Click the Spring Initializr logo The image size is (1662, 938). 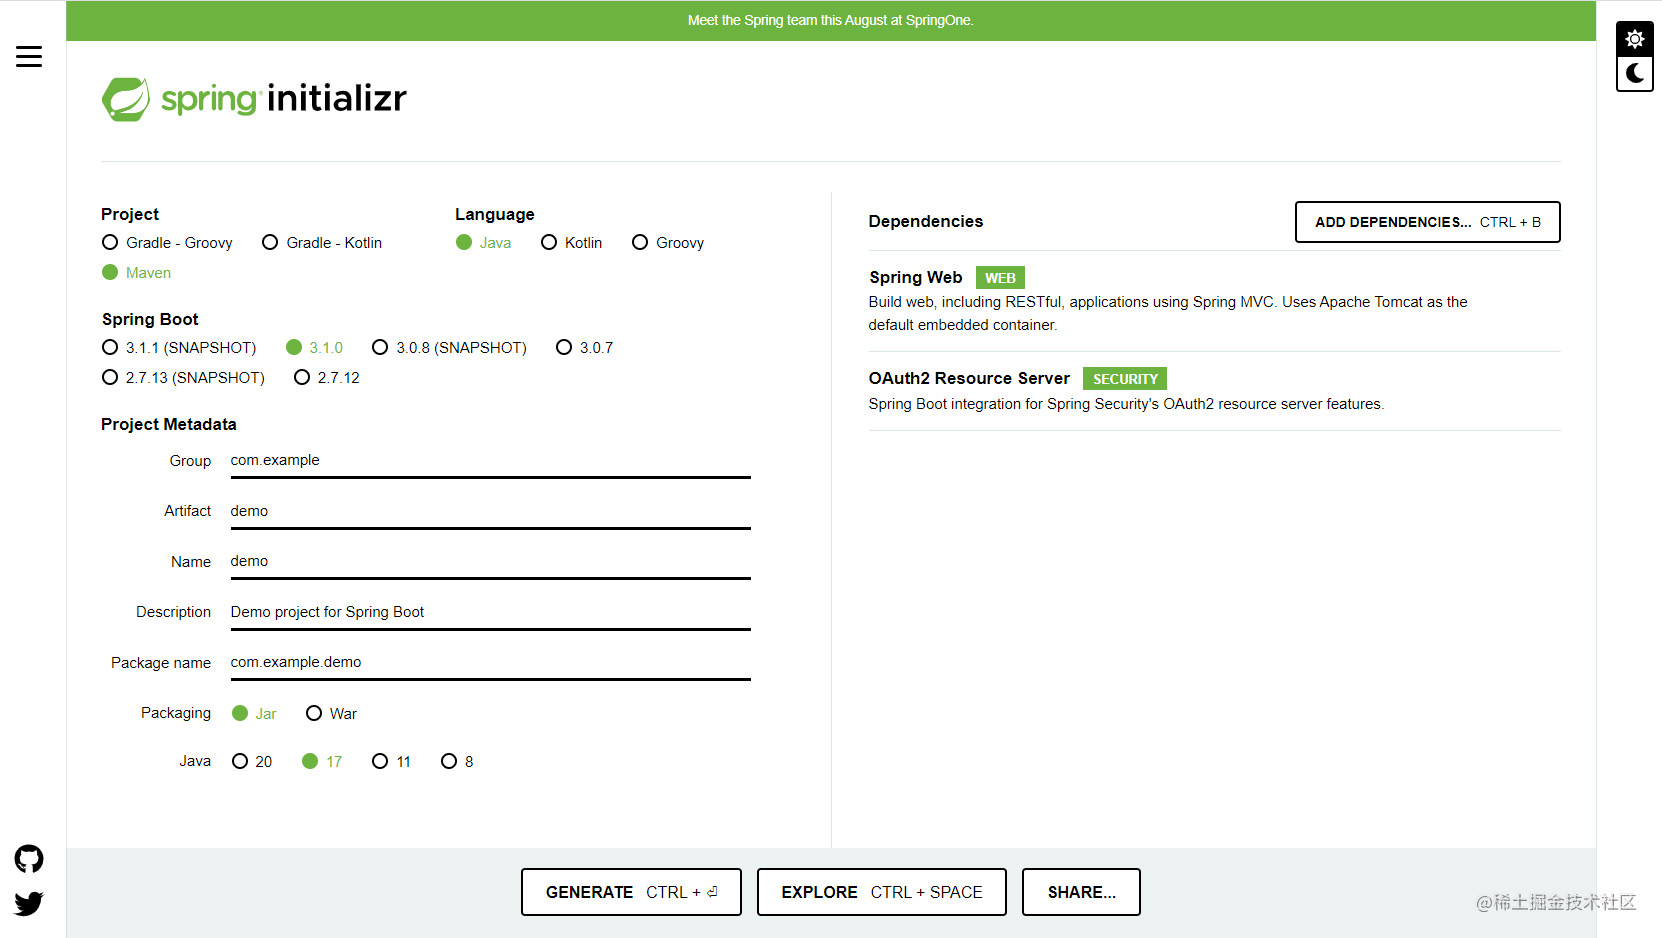click(x=254, y=99)
